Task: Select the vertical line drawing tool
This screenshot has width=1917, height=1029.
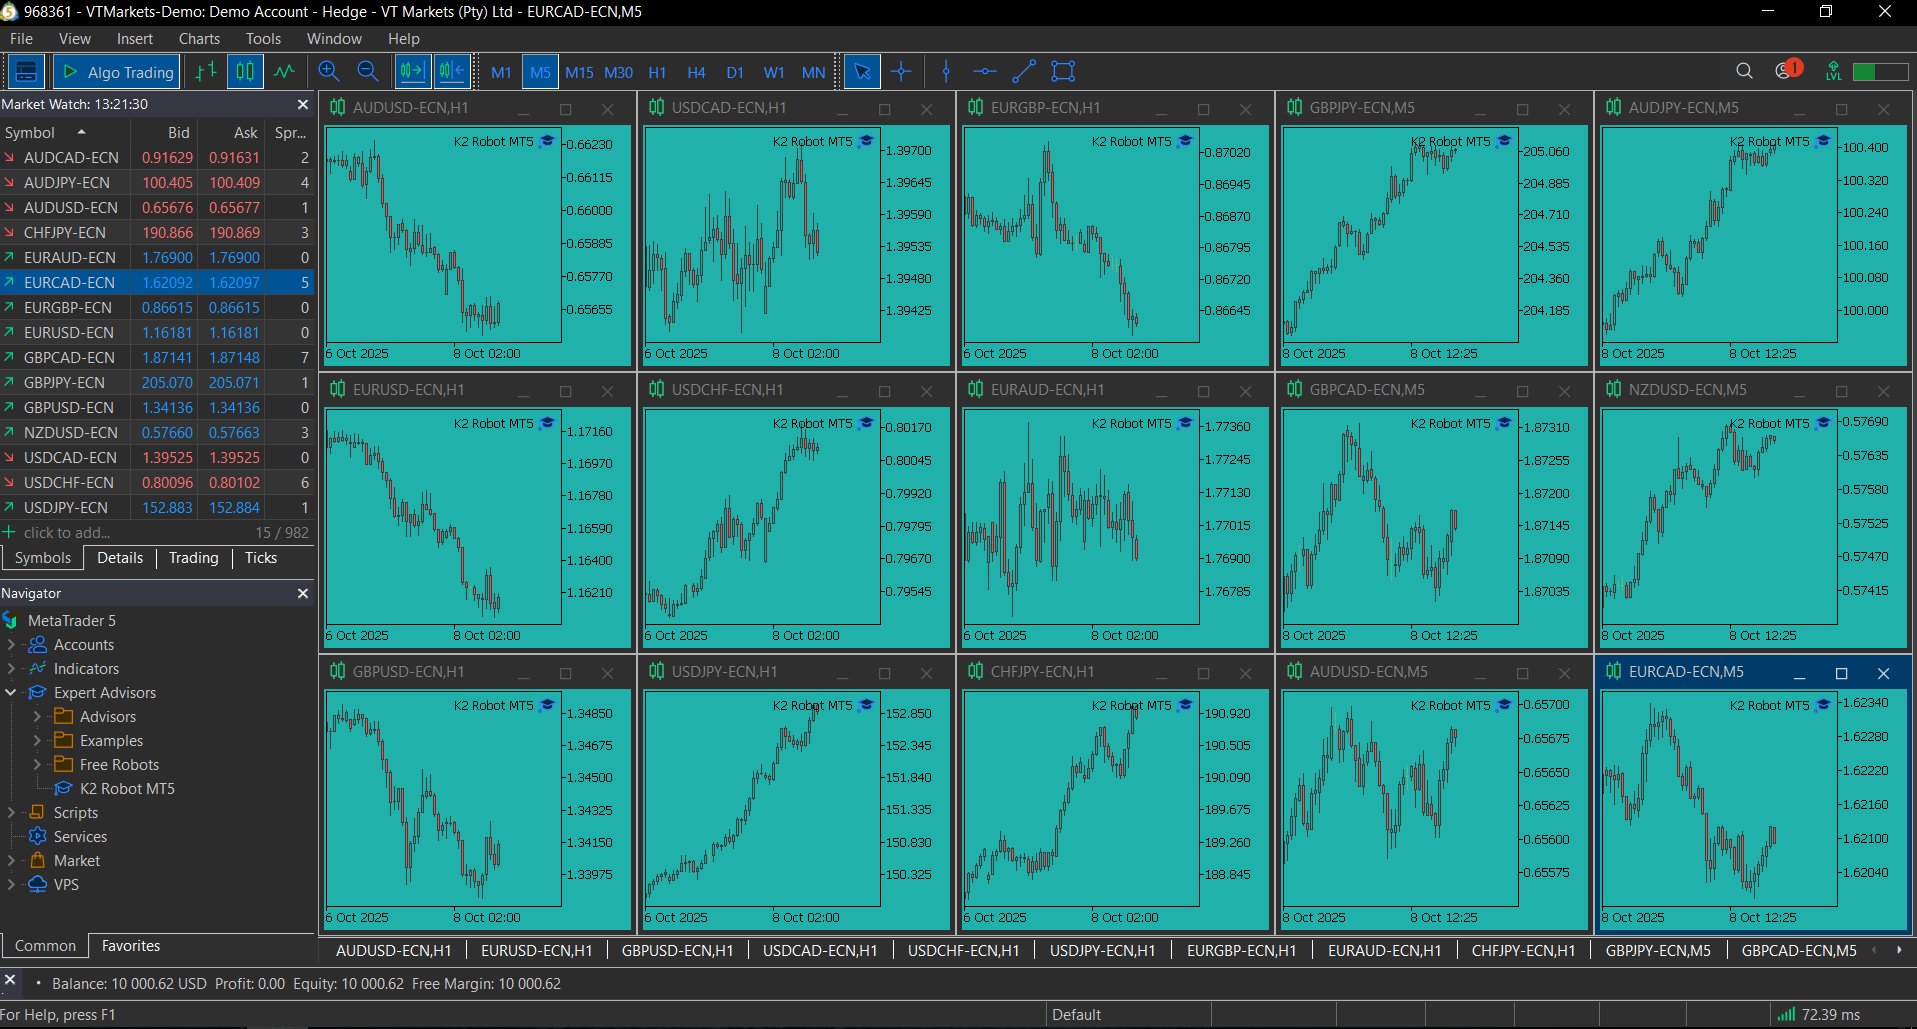Action: [946, 72]
